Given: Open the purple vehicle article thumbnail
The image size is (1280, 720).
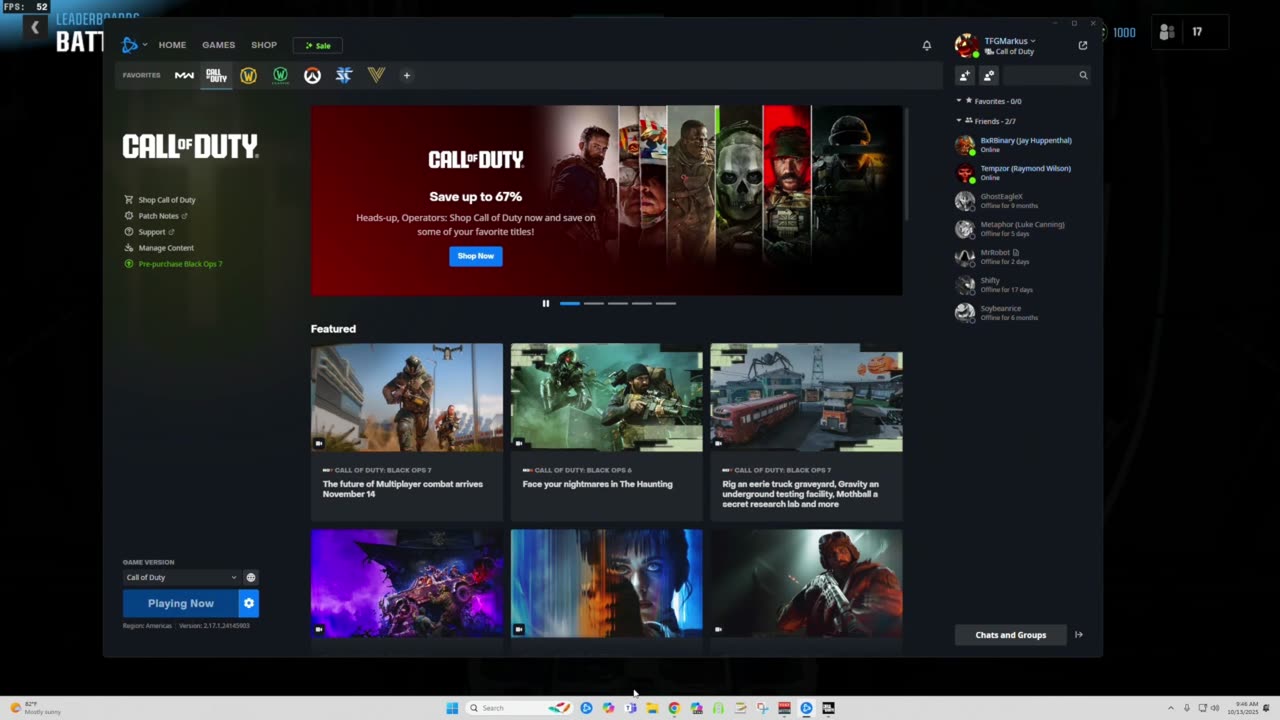Looking at the screenshot, I should click(x=407, y=584).
